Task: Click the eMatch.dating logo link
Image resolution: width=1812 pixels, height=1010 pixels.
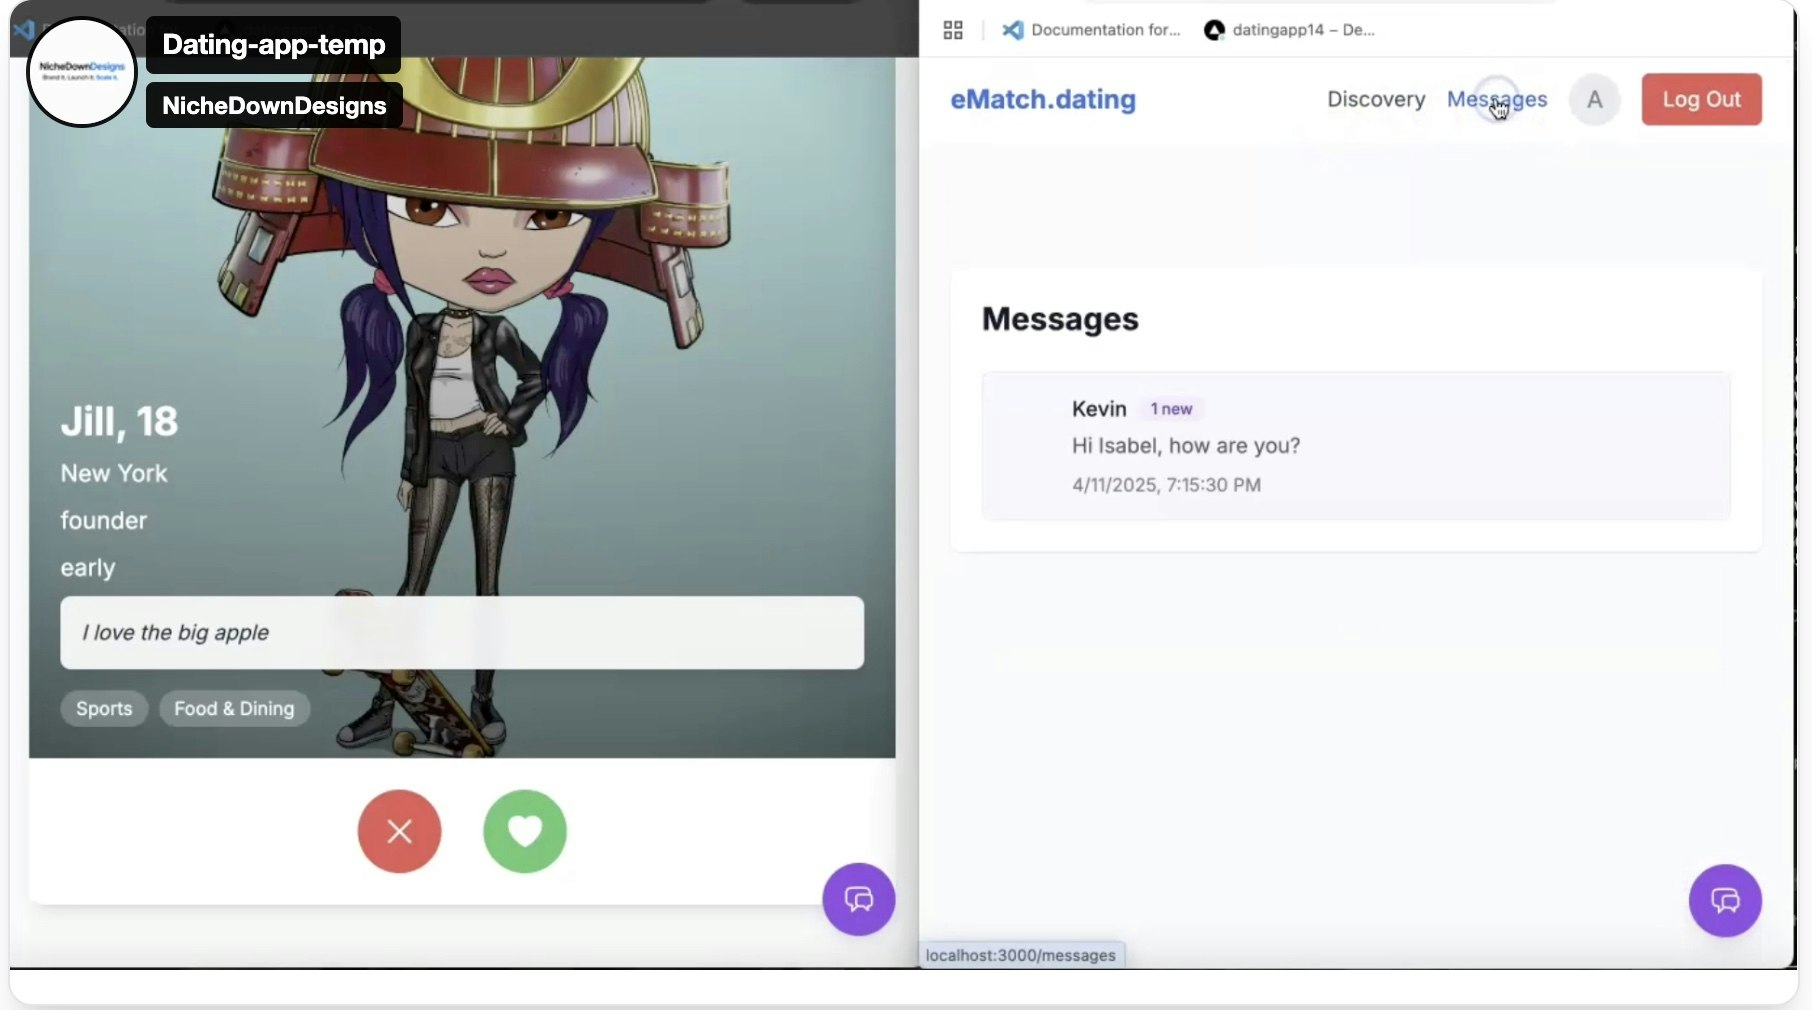Action: click(x=1042, y=99)
